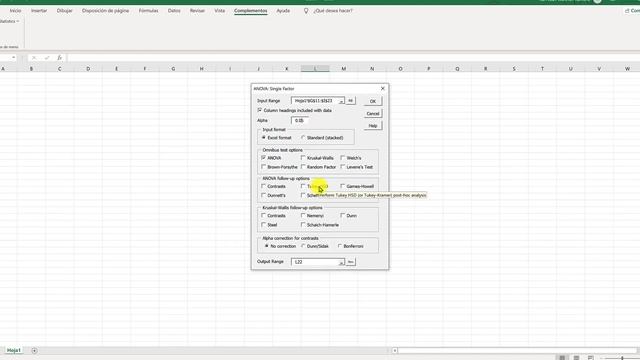Close the ANOVA: Single Factor dialog
The height and width of the screenshot is (360, 640).
point(382,89)
